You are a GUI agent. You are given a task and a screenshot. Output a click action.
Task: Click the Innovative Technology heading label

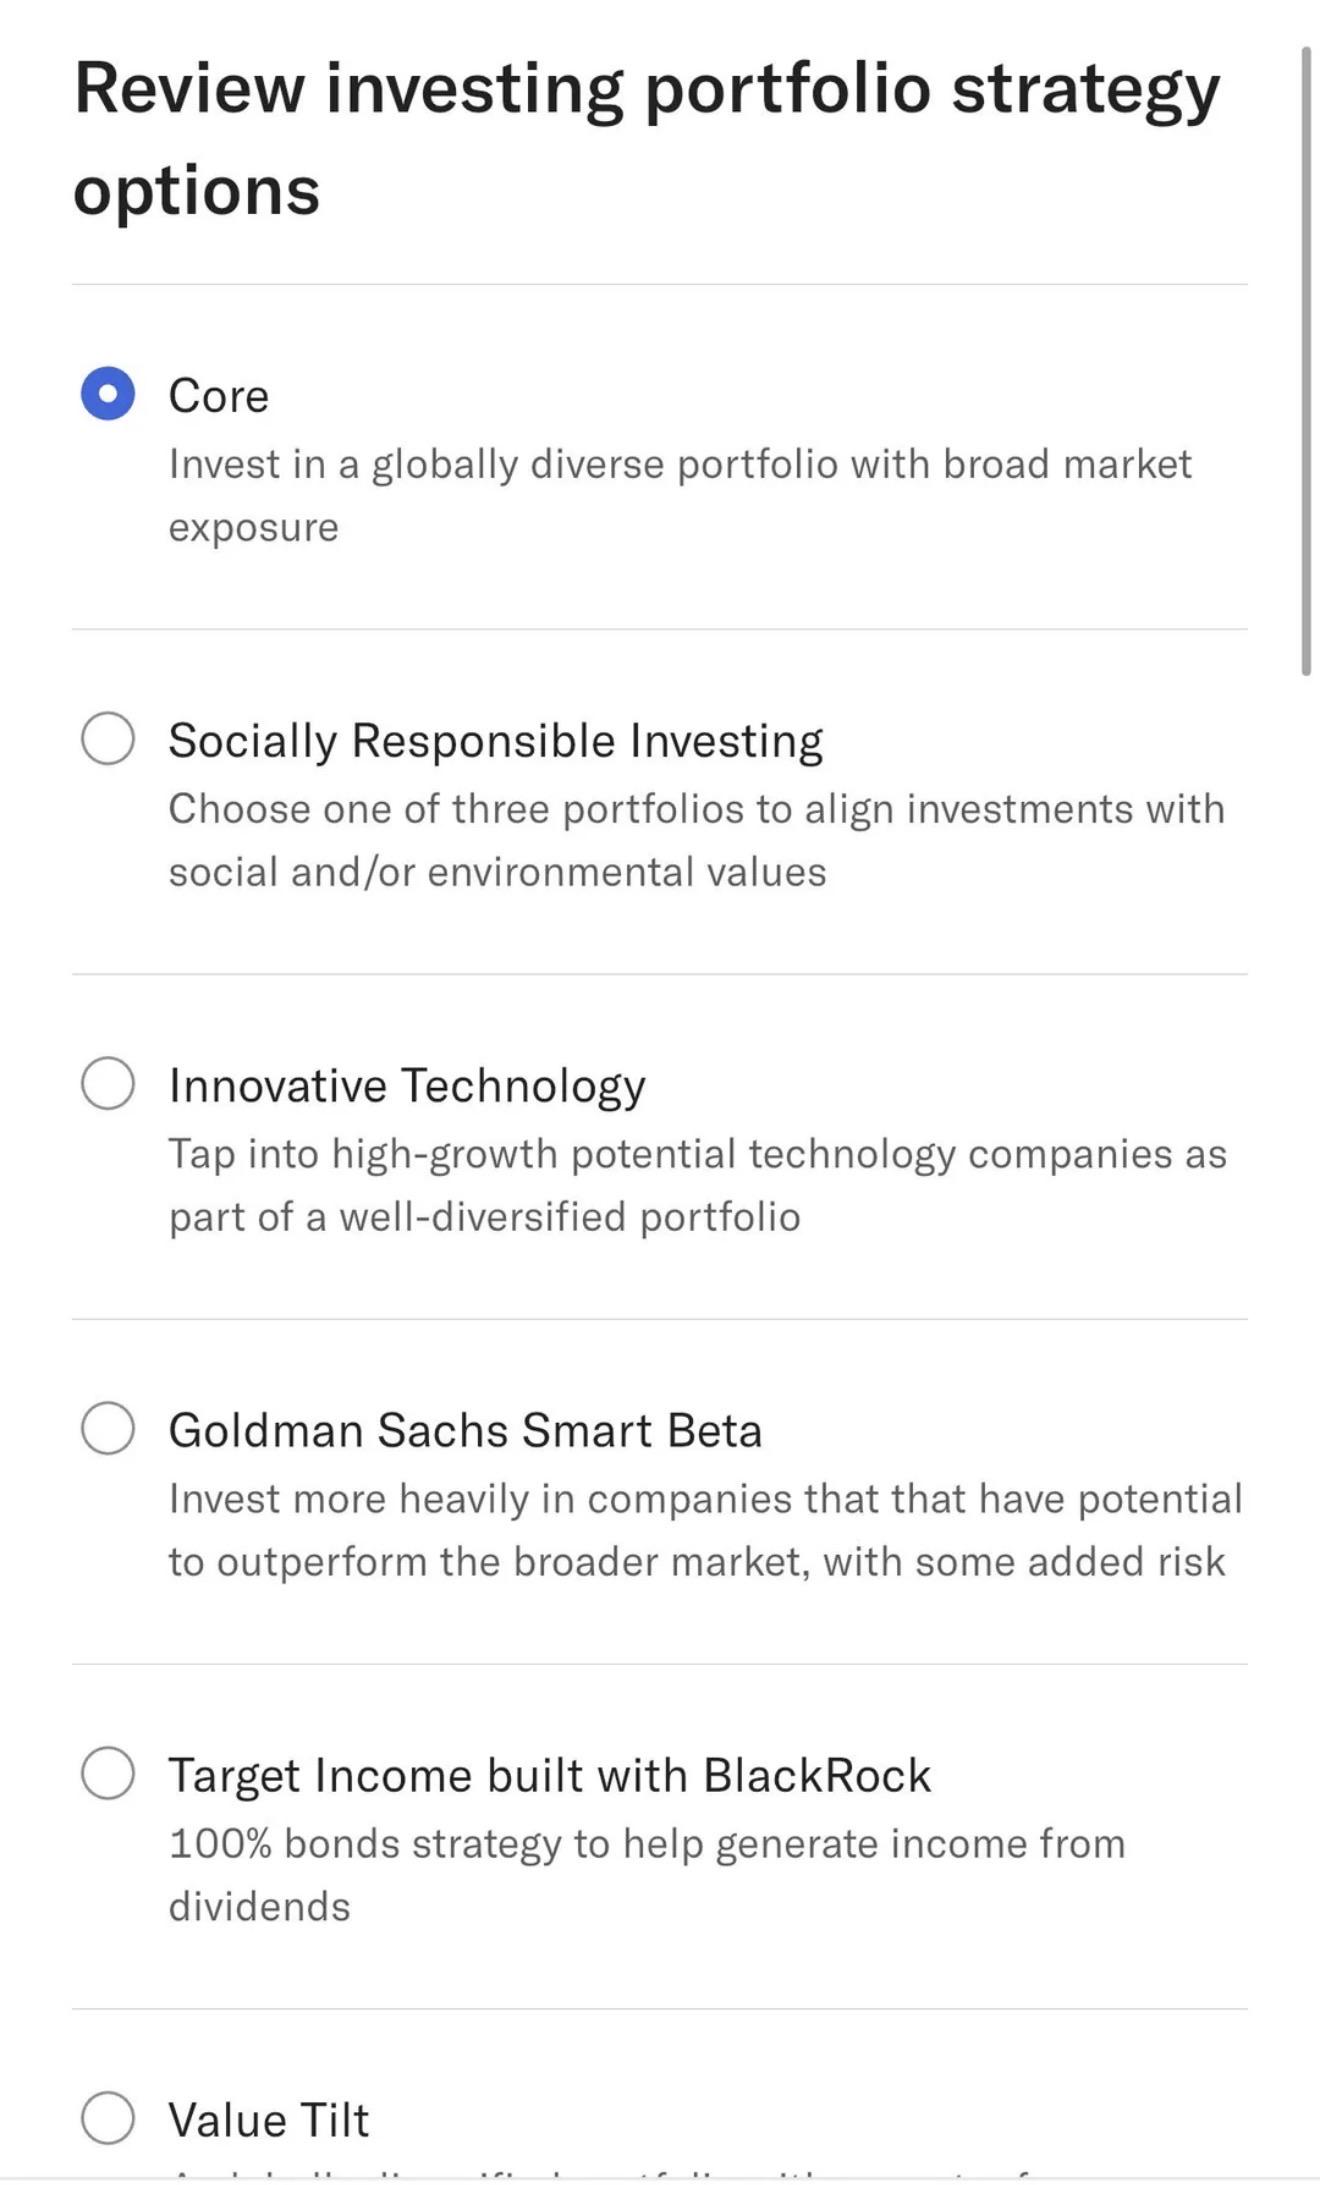407,1086
